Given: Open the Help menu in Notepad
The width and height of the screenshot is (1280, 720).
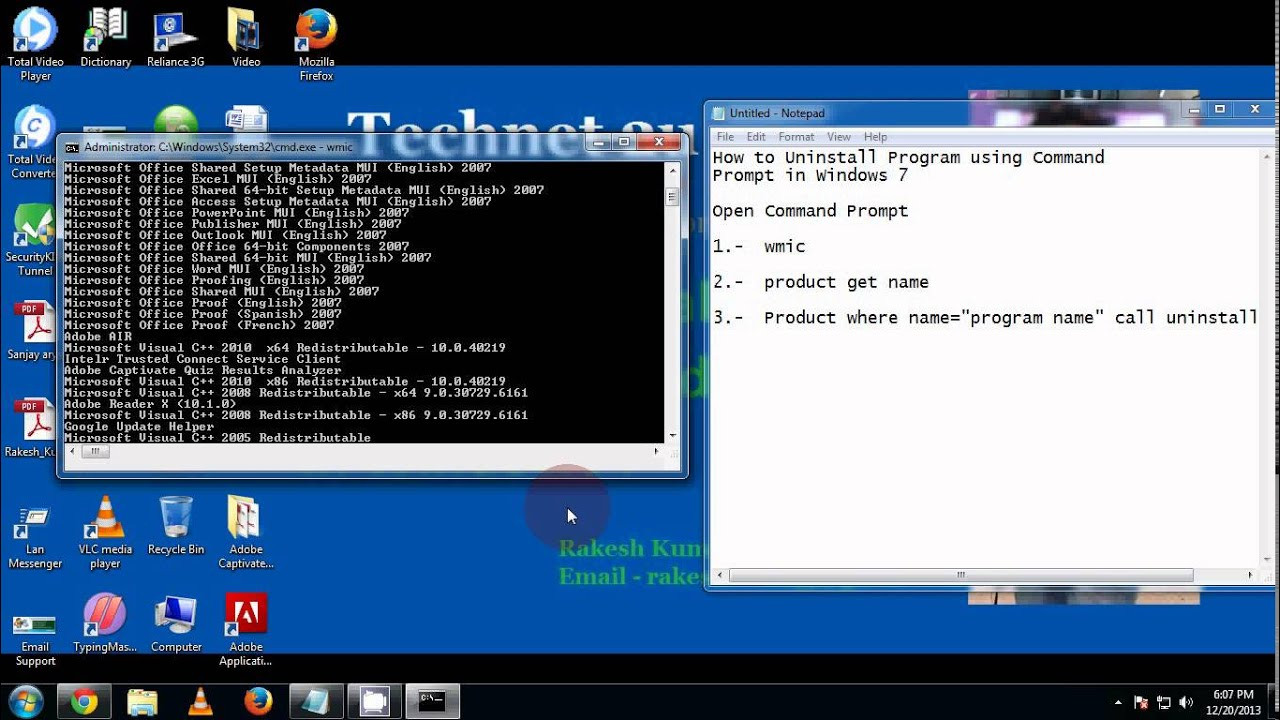Looking at the screenshot, I should tap(875, 137).
